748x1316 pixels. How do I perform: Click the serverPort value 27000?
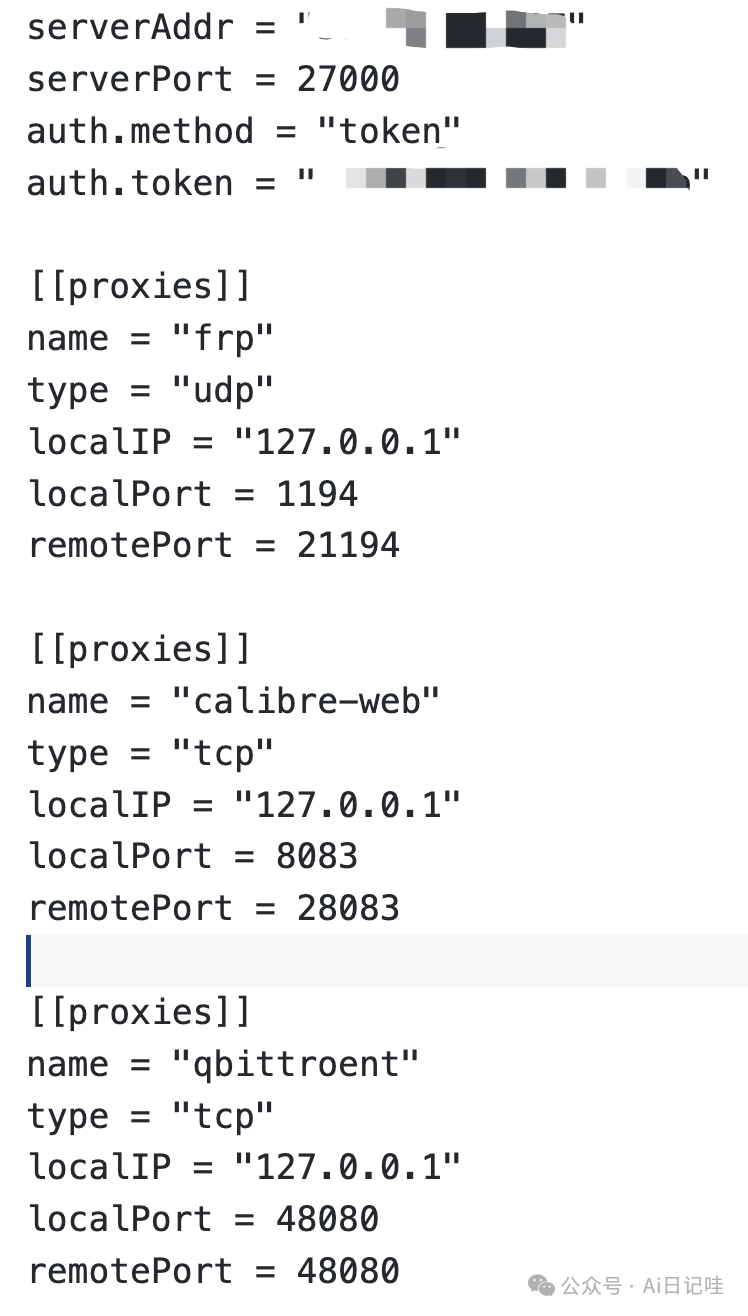pos(348,79)
